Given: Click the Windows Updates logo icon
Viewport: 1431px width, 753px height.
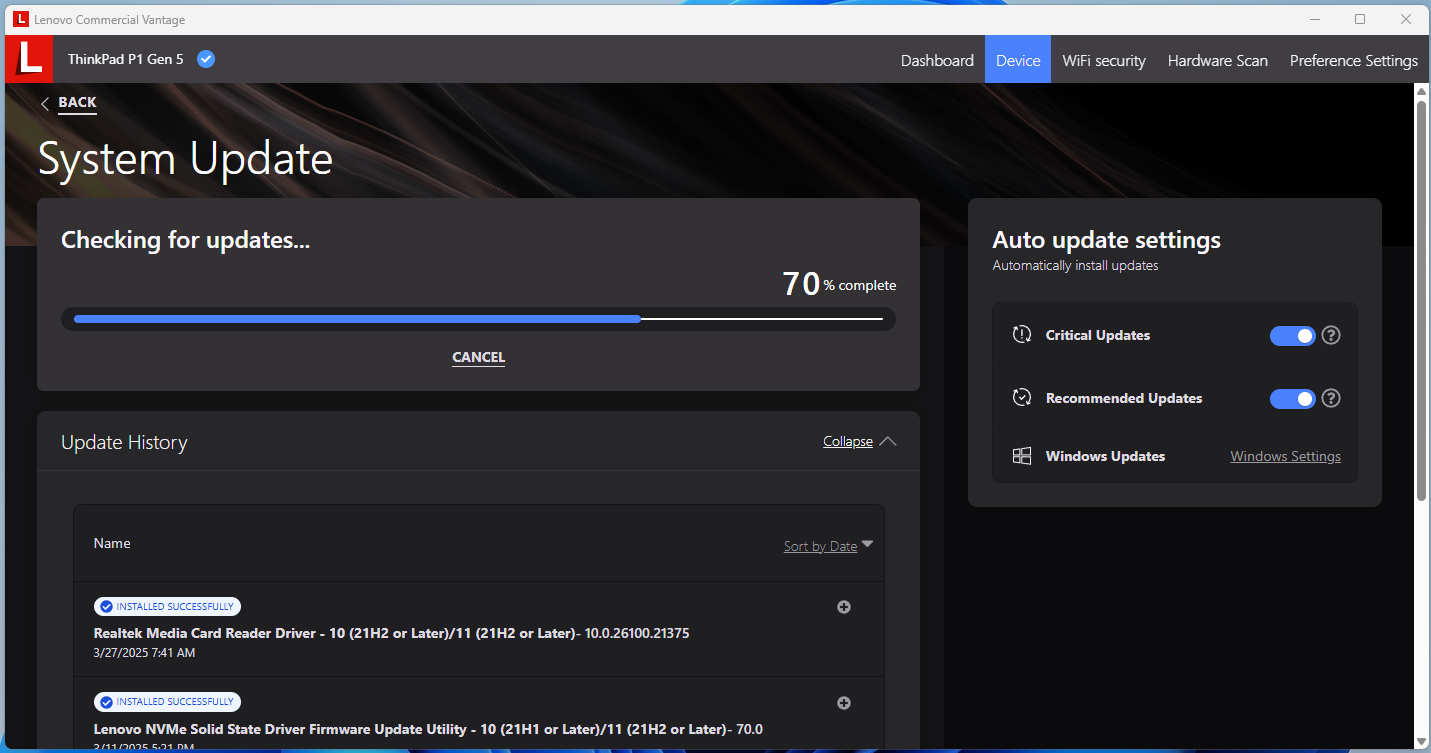Looking at the screenshot, I should pyautogui.click(x=1021, y=456).
